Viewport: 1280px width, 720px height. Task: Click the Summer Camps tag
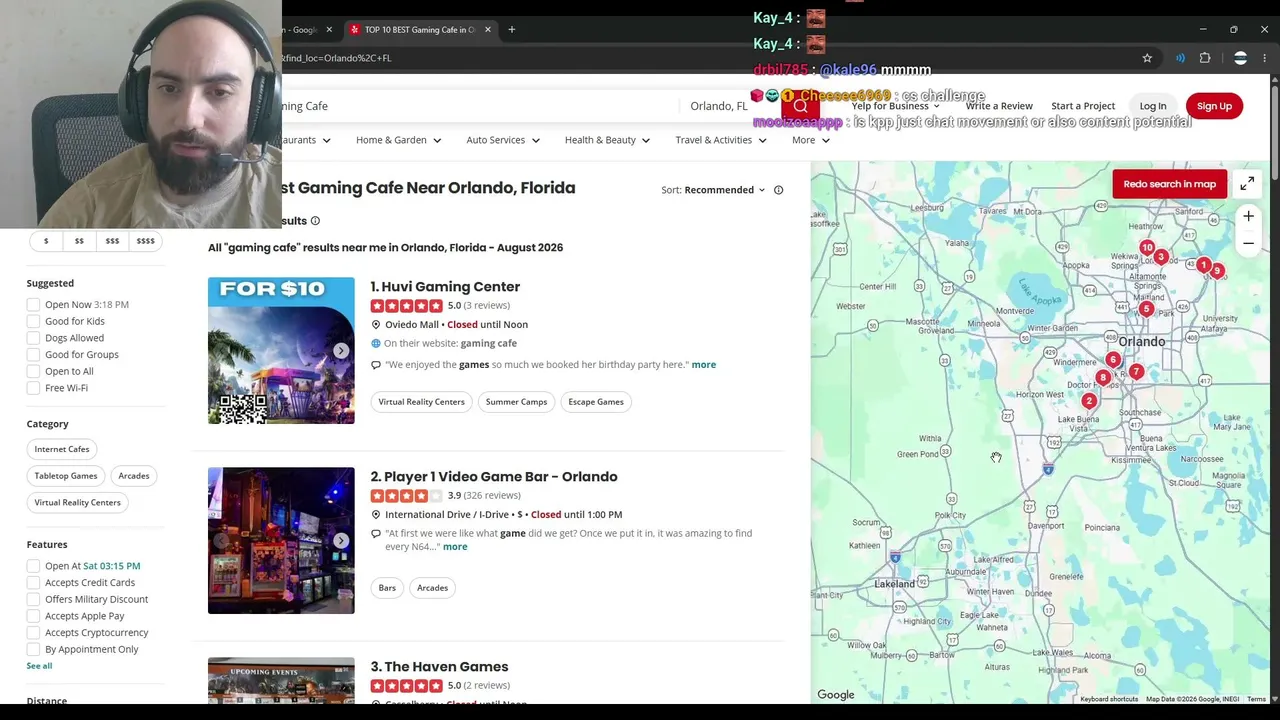[x=516, y=402]
